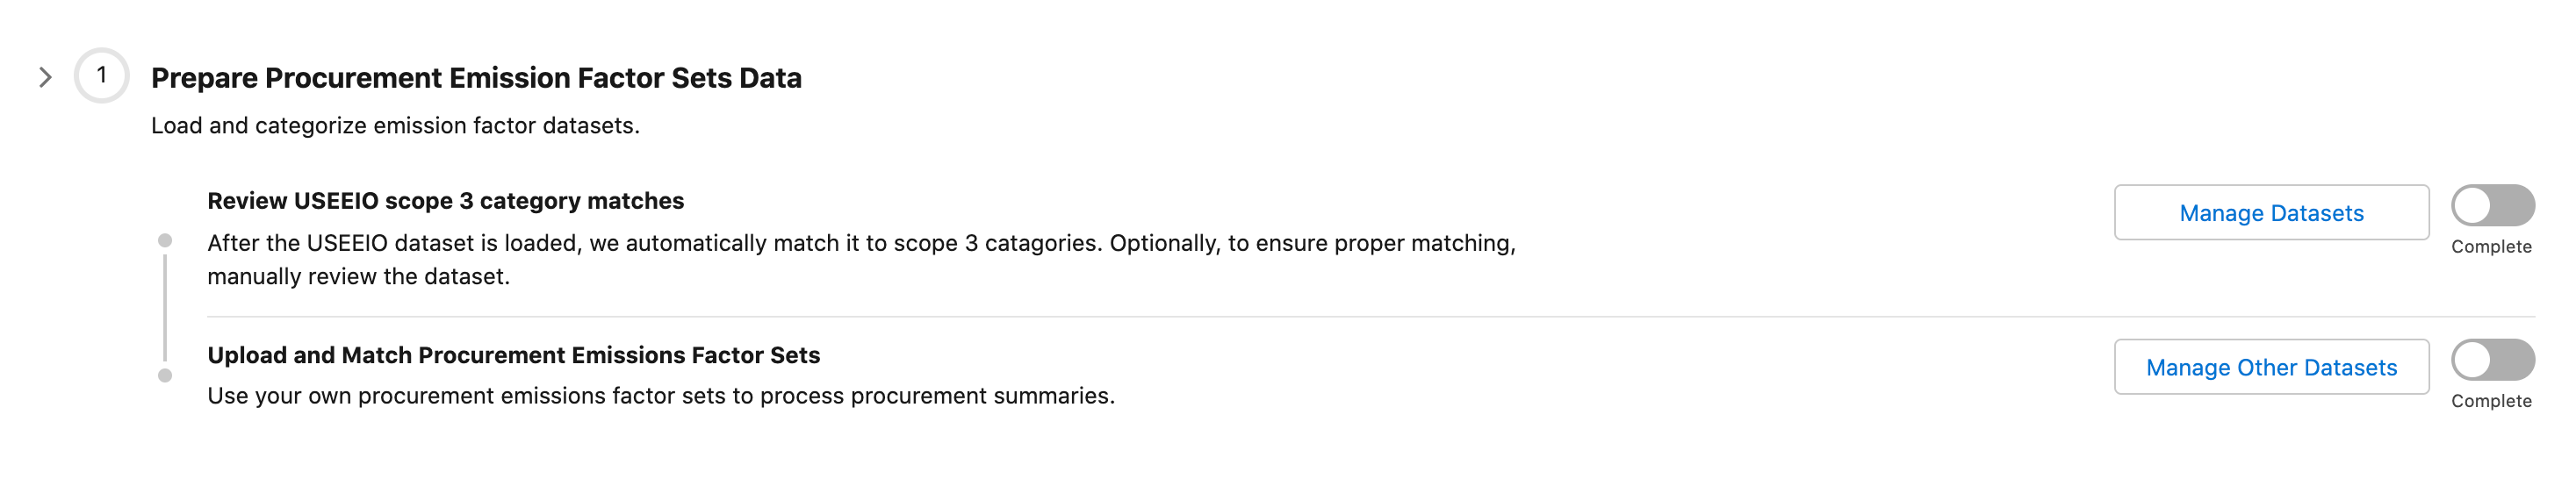Expand the step 1 chevron arrow
This screenshot has height=479, width=2576.
point(45,77)
